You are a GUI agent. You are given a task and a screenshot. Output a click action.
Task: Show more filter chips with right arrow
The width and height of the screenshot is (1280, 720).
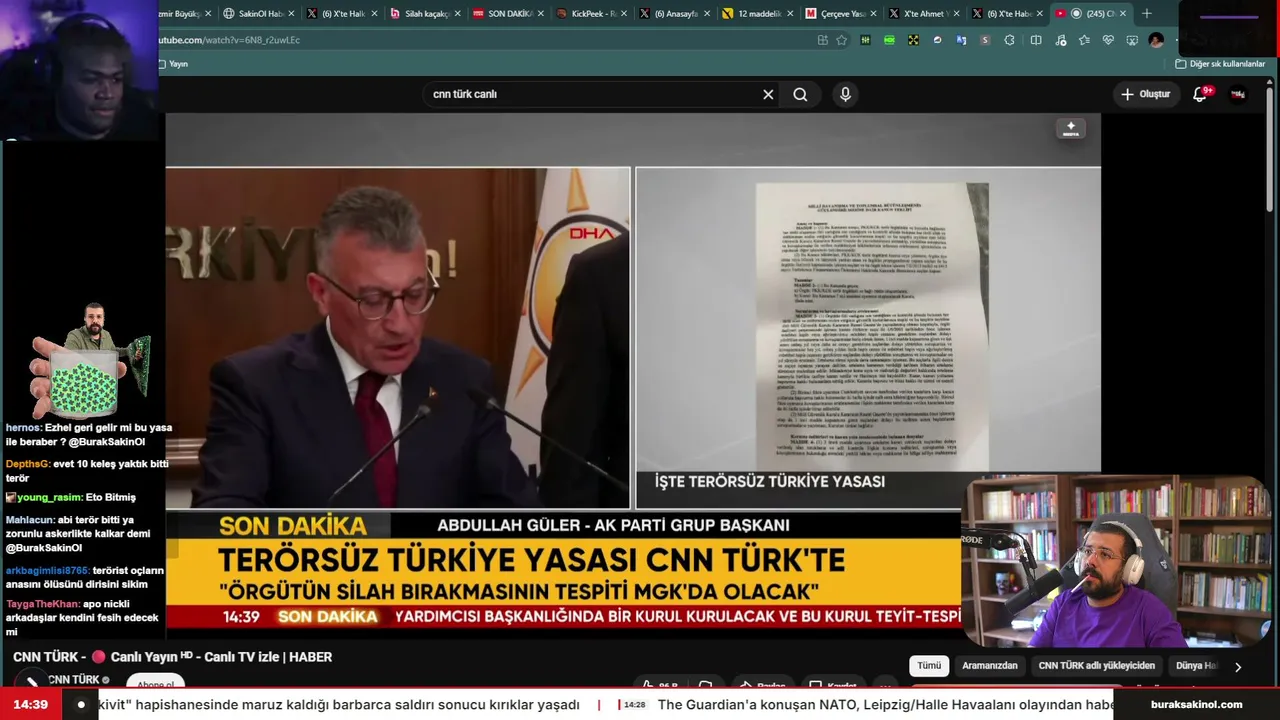[x=1238, y=667]
